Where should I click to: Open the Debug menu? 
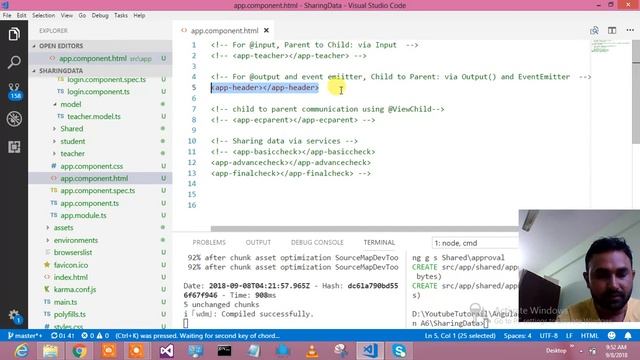click(x=100, y=16)
